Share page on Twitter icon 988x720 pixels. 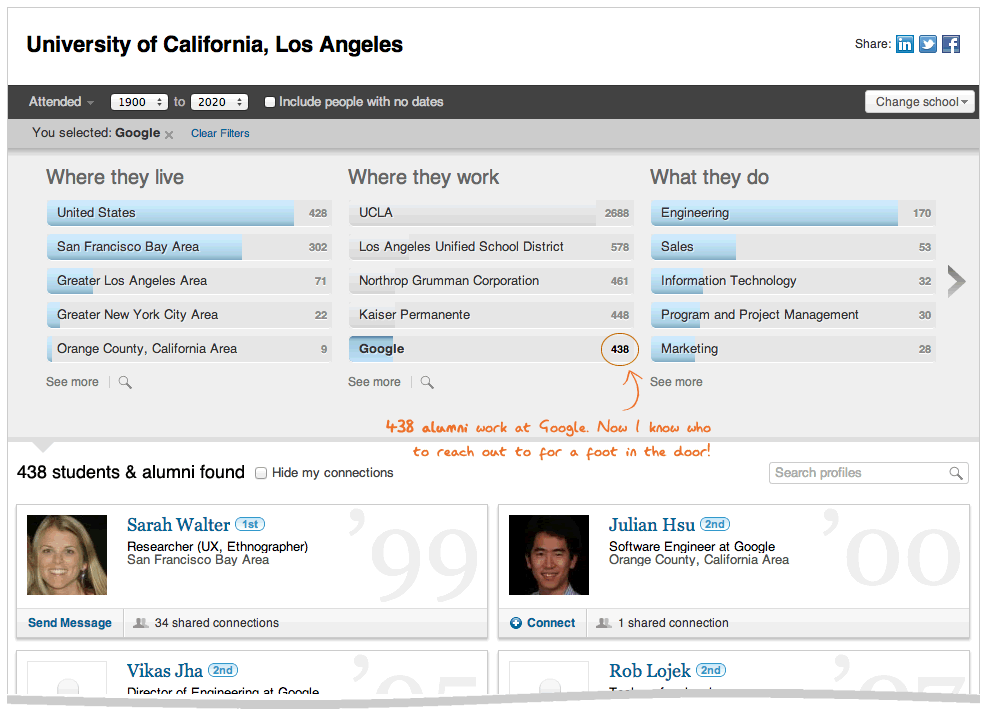(928, 44)
